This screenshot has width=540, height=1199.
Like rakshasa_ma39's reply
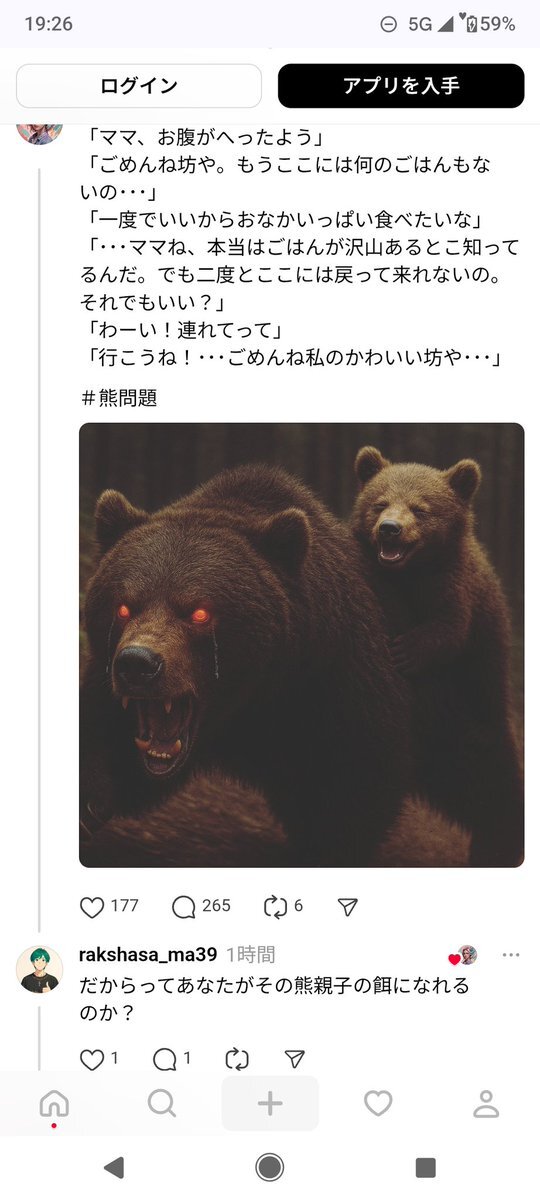pyautogui.click(x=92, y=1059)
